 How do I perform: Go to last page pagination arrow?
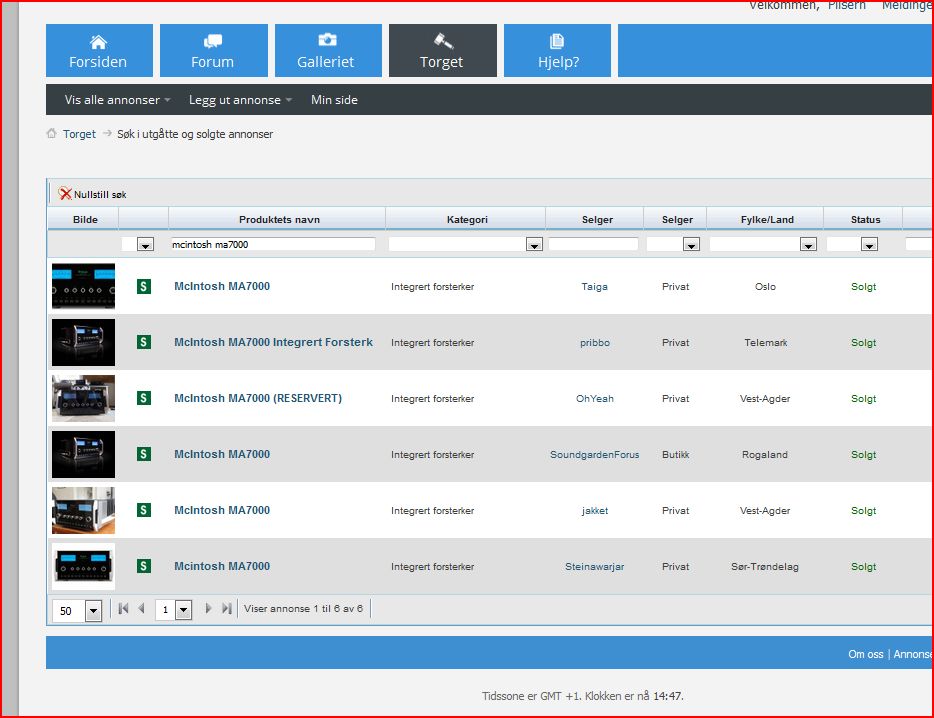tap(227, 608)
